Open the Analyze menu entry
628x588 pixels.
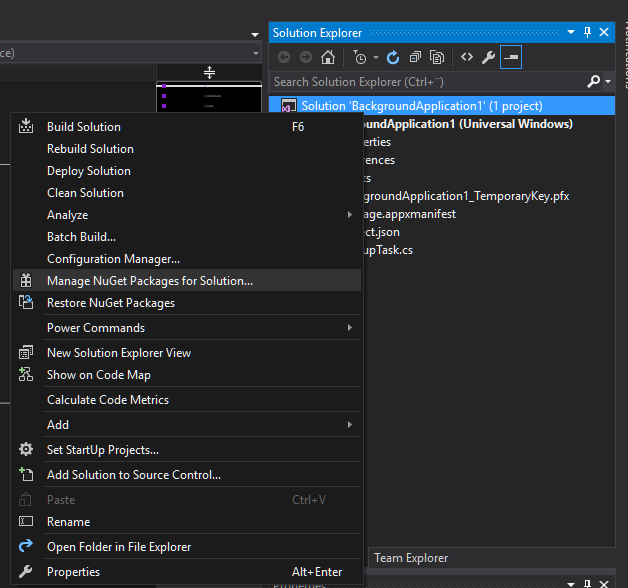(187, 215)
